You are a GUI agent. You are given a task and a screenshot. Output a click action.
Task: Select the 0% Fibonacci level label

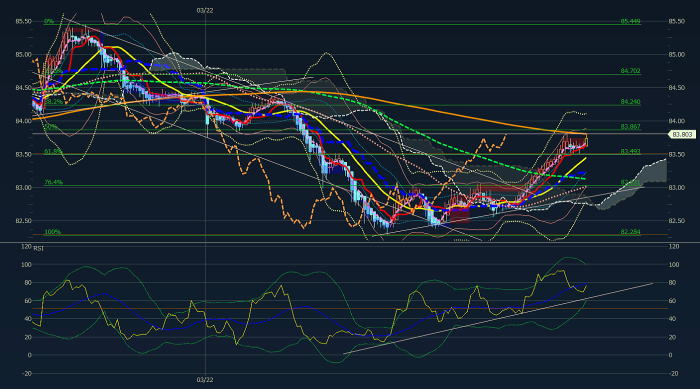click(49, 21)
